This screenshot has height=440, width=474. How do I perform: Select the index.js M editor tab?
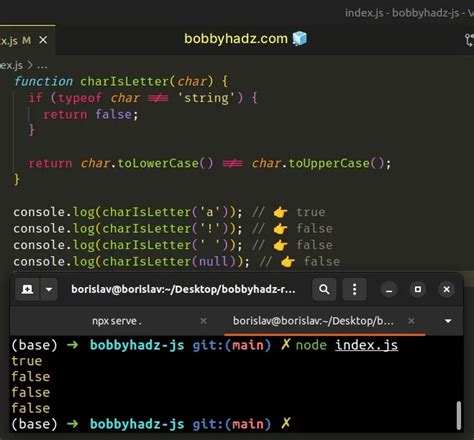point(27,40)
